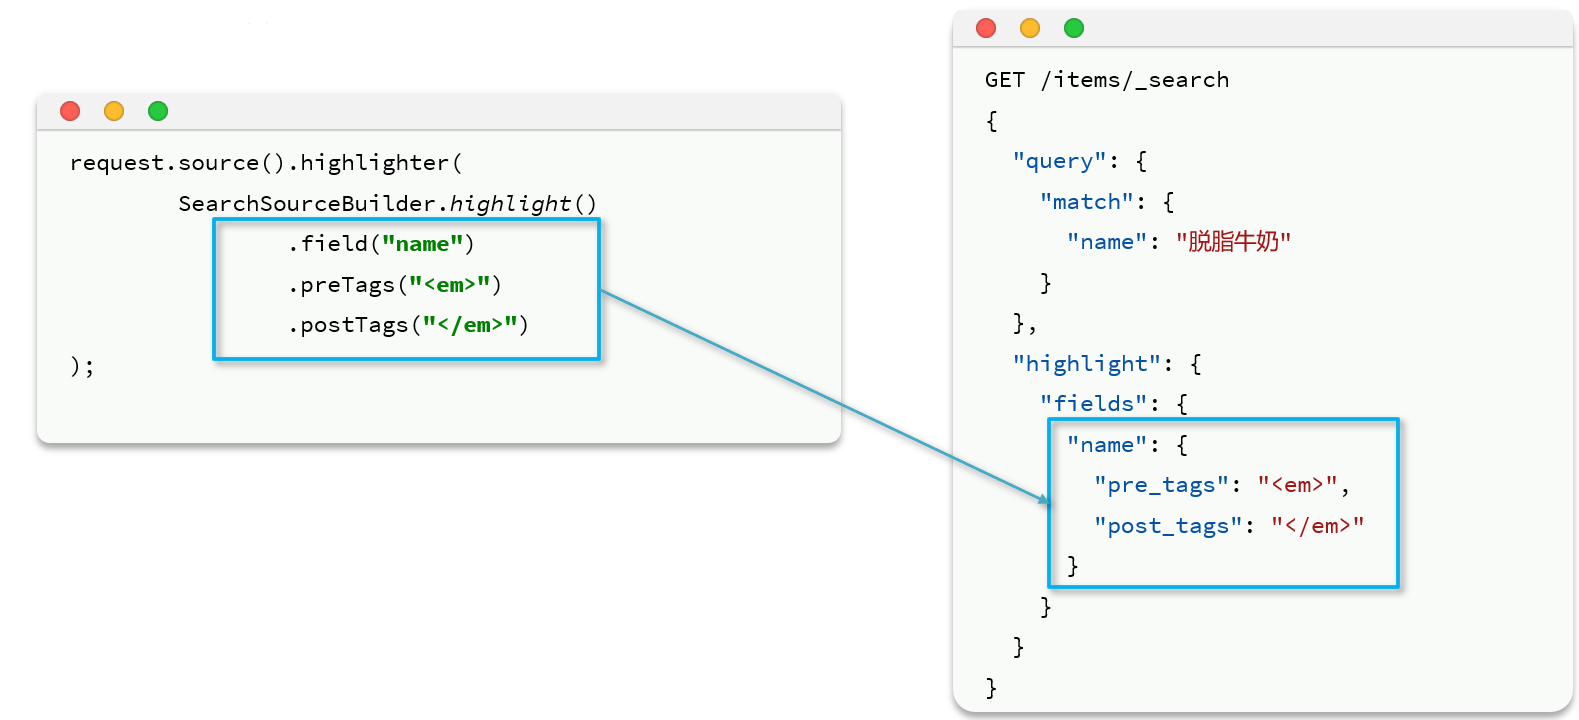
Task: Click the "fields" key in JSON
Action: (x=1093, y=404)
